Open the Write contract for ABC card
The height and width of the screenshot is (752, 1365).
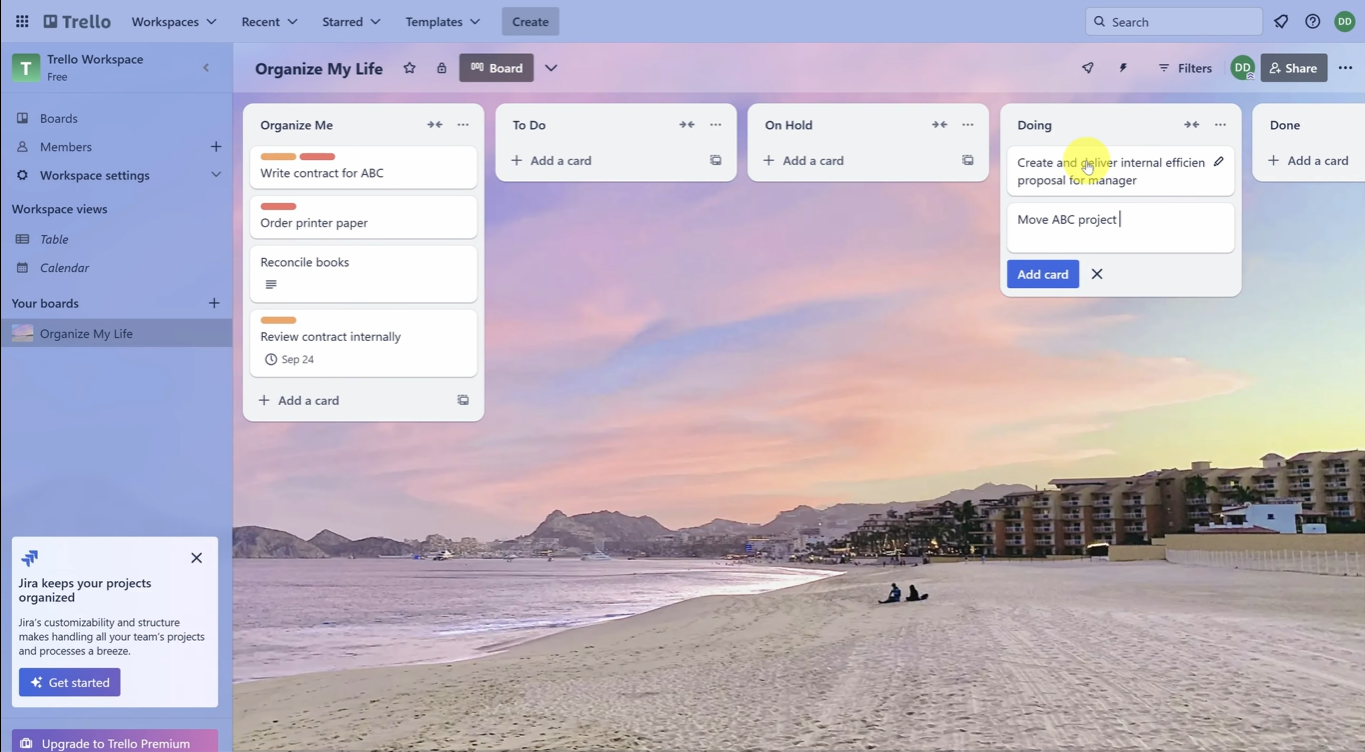[x=364, y=167]
